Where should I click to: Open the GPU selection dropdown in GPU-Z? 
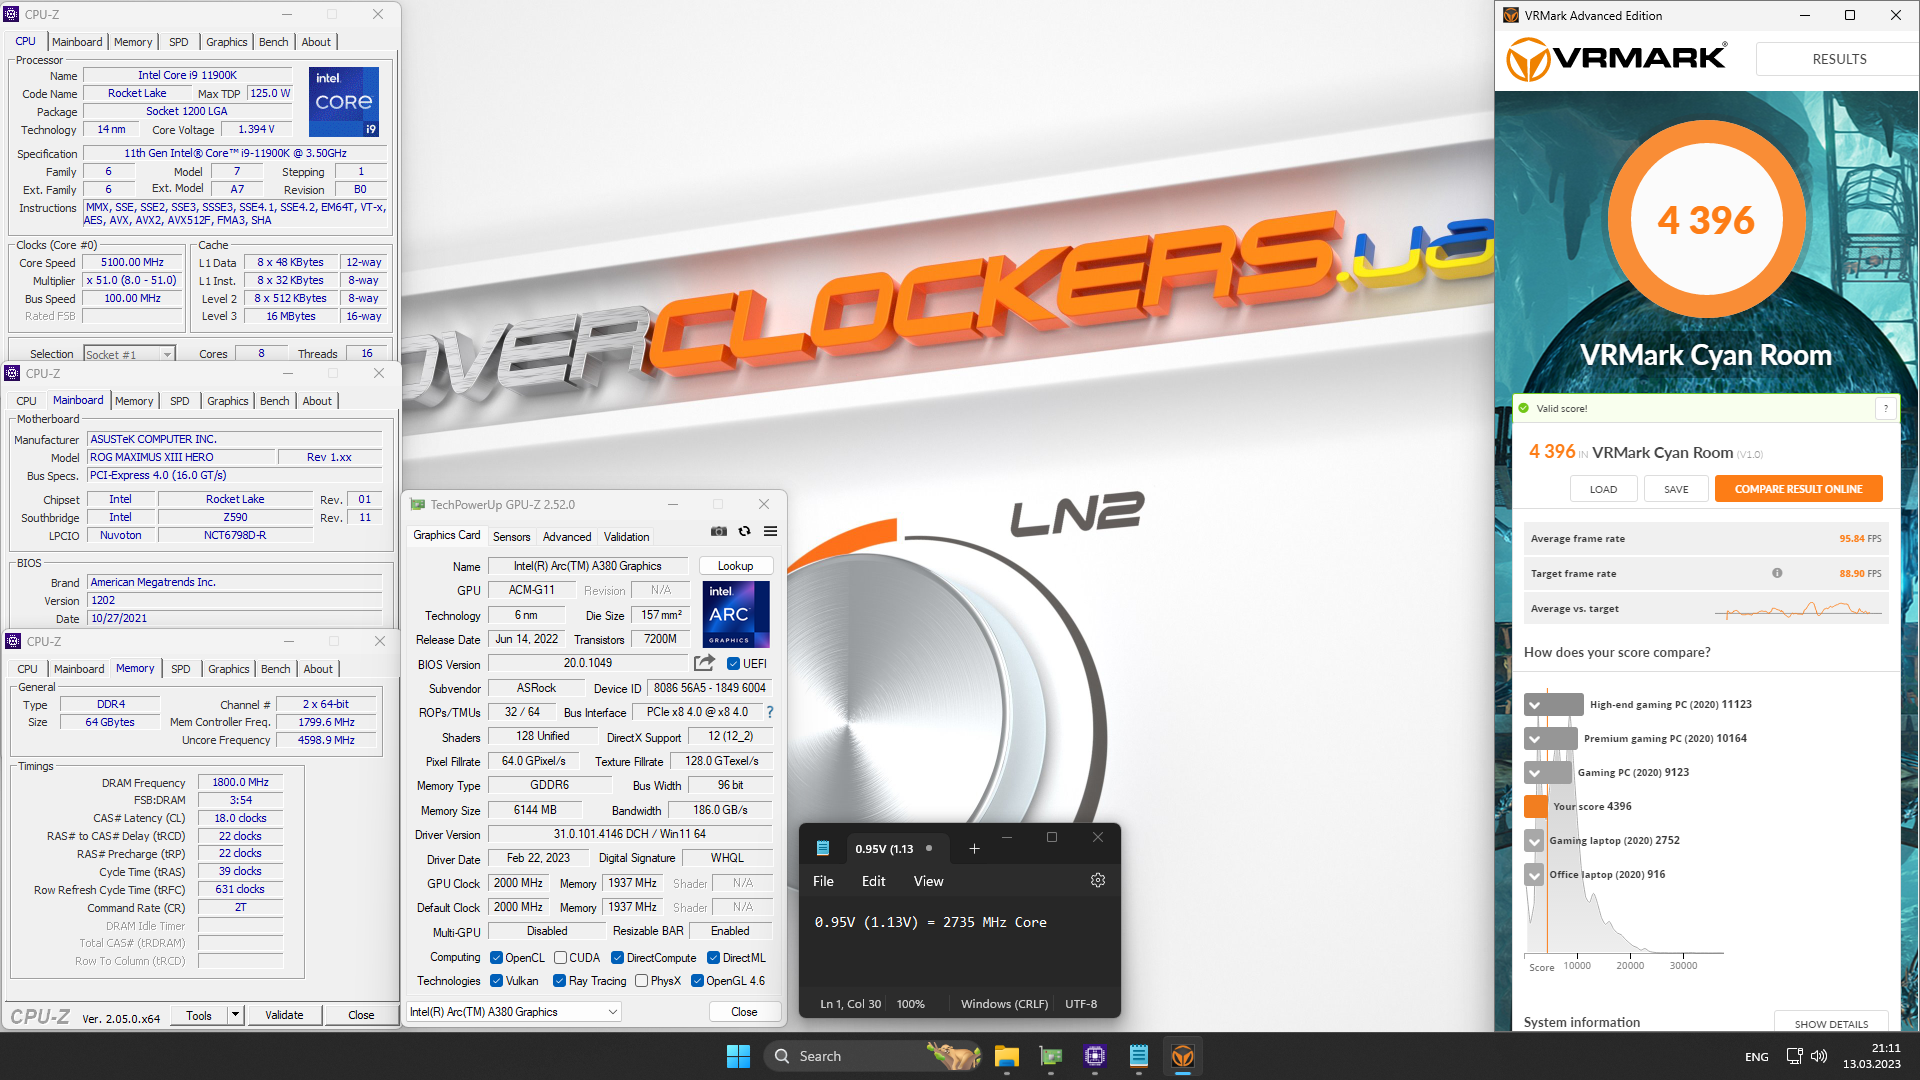click(514, 1012)
